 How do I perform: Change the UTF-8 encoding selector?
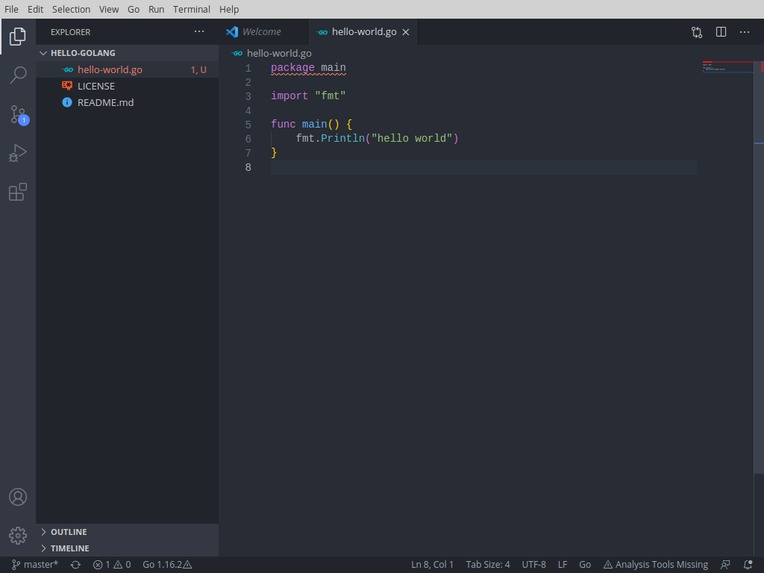click(x=534, y=565)
